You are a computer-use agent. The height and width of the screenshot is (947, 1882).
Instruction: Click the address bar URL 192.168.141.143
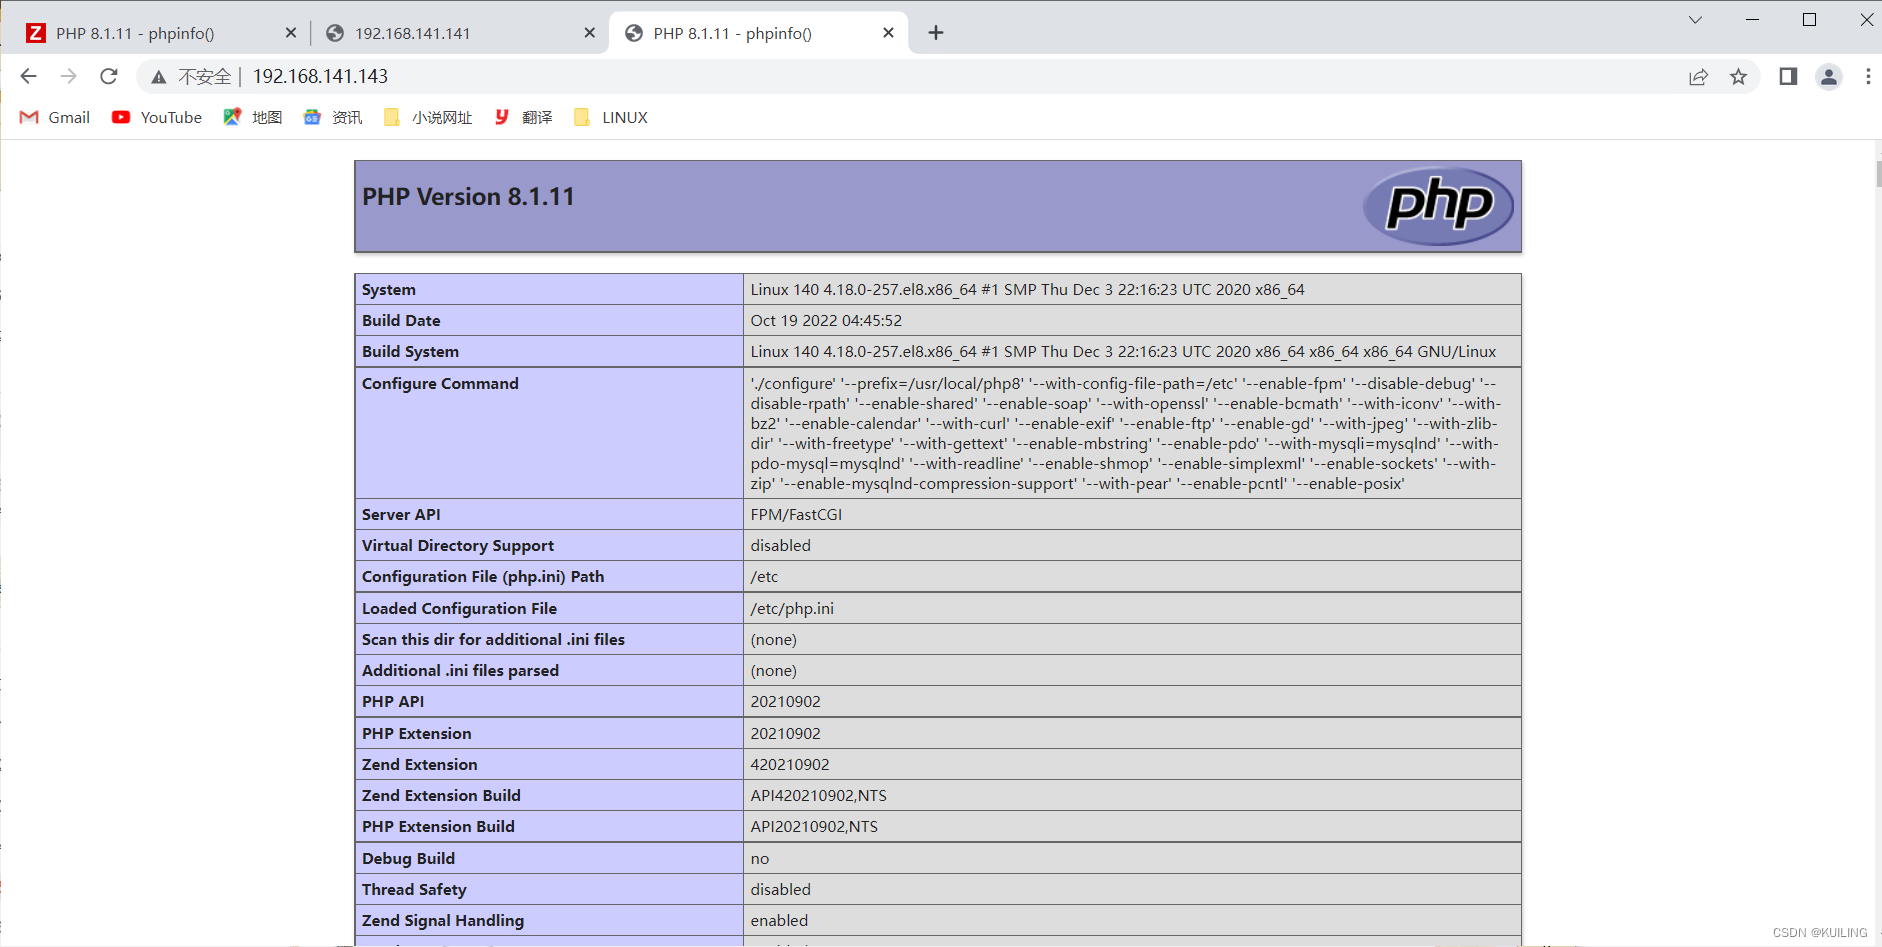pos(320,76)
